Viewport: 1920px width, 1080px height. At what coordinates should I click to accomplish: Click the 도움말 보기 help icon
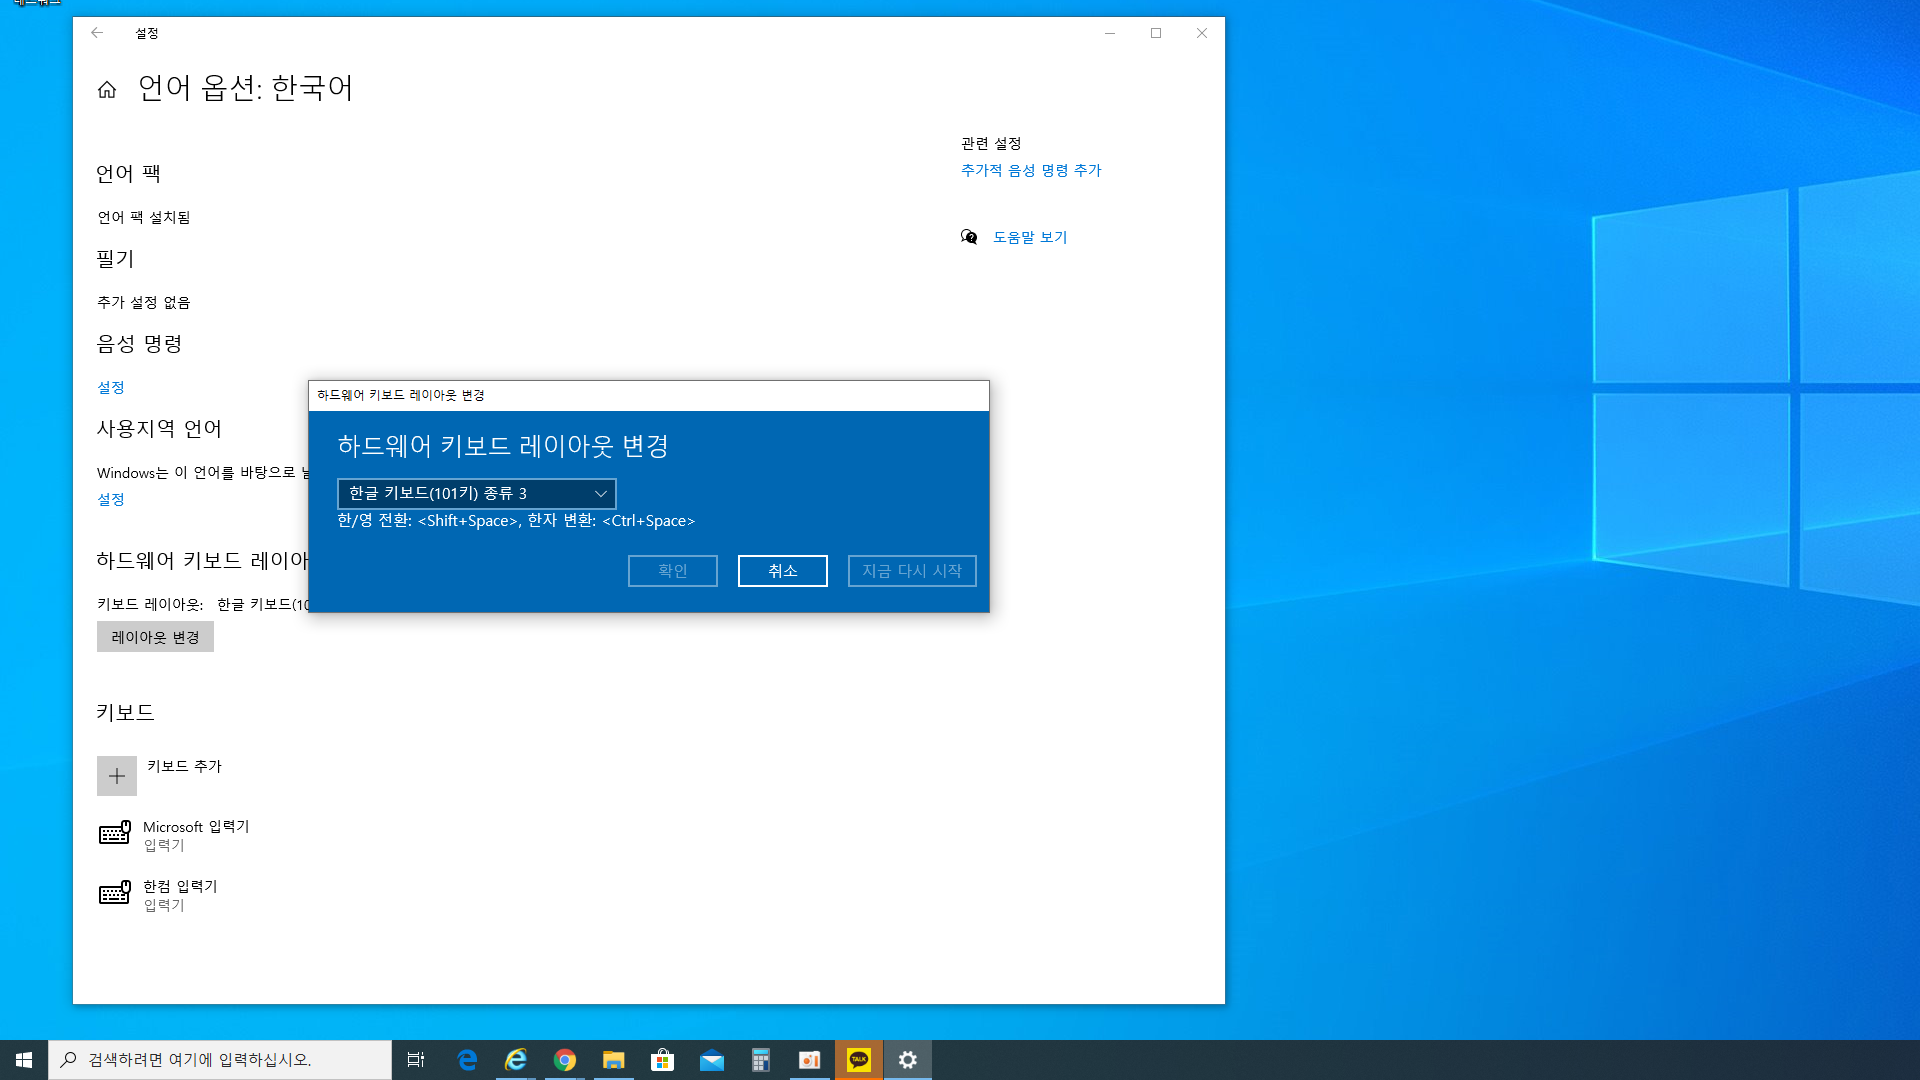969,237
